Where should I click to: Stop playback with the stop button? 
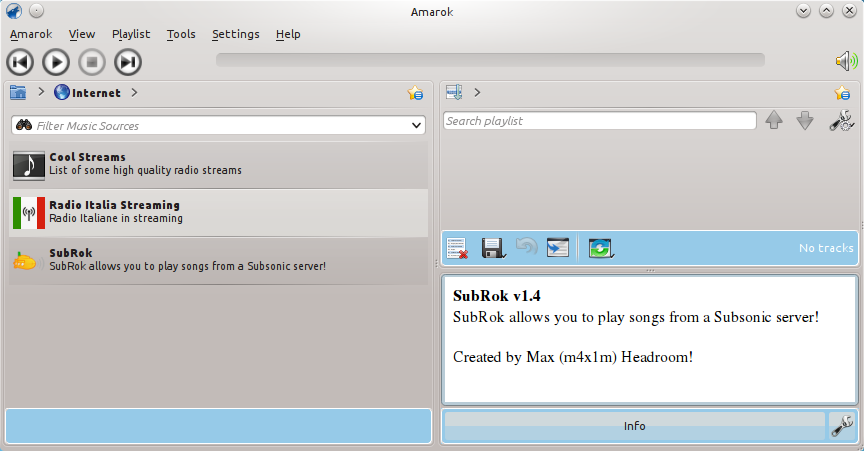92,62
